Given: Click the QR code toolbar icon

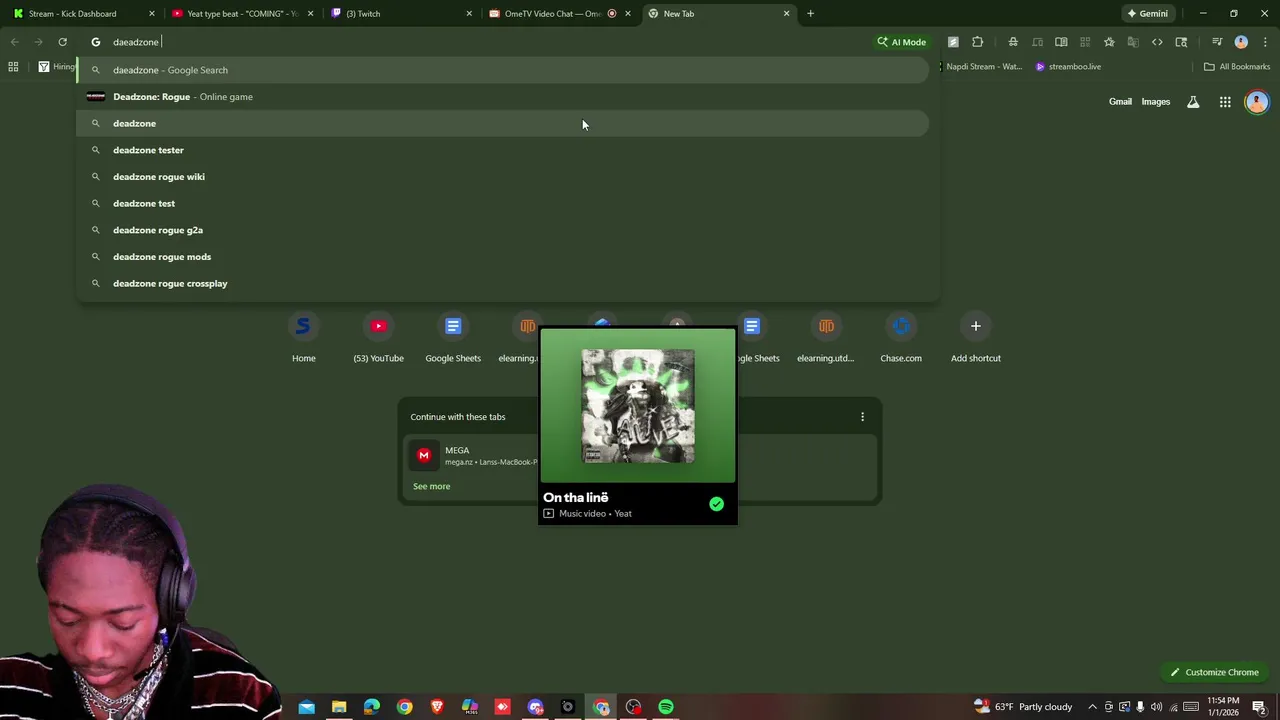Looking at the screenshot, I should pos(1085,42).
